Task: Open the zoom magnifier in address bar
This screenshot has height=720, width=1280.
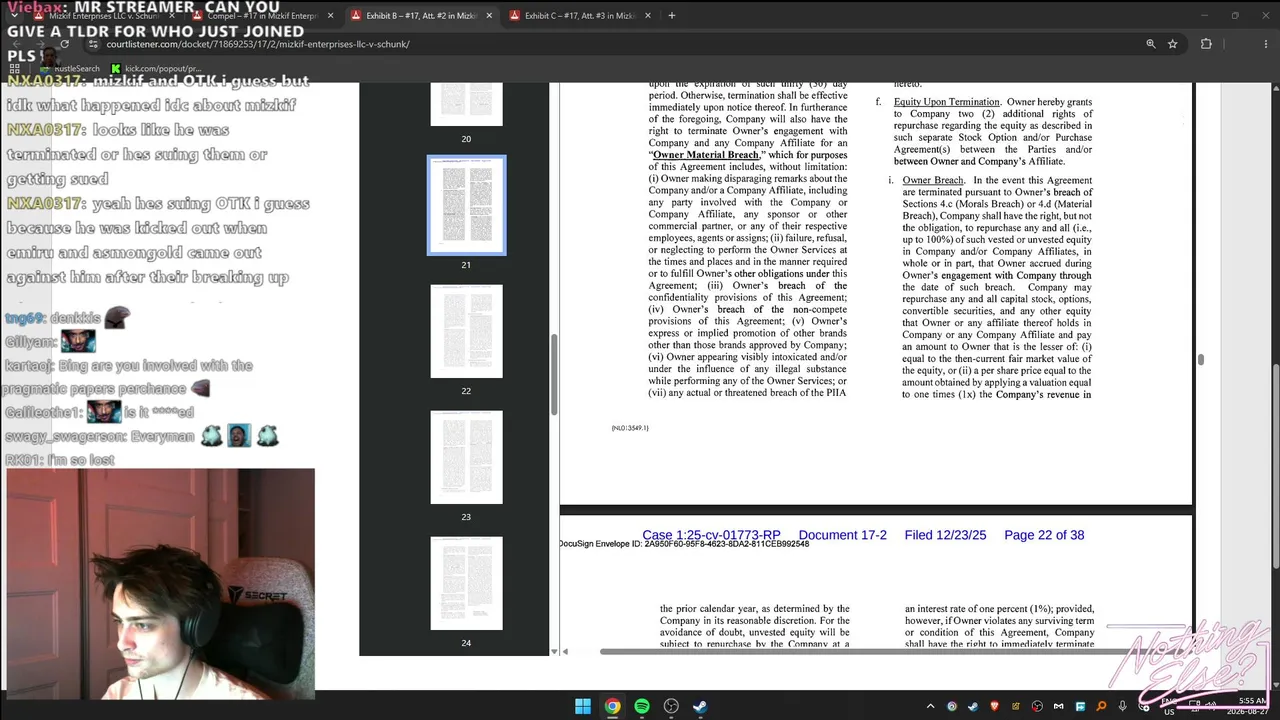Action: click(x=1151, y=44)
